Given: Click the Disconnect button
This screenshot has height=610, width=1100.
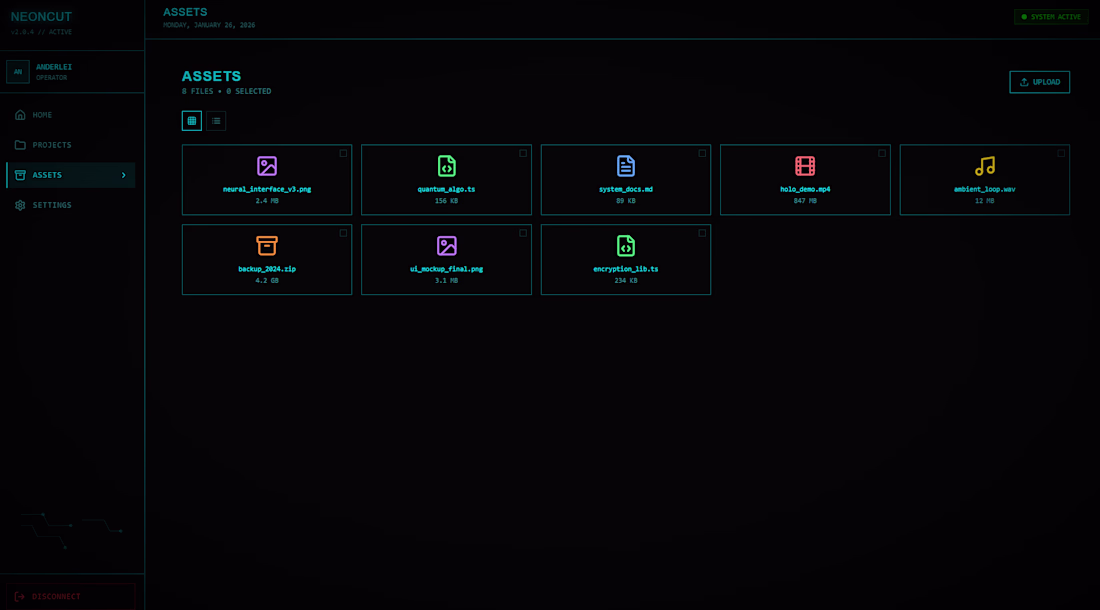Looking at the screenshot, I should click(71, 597).
